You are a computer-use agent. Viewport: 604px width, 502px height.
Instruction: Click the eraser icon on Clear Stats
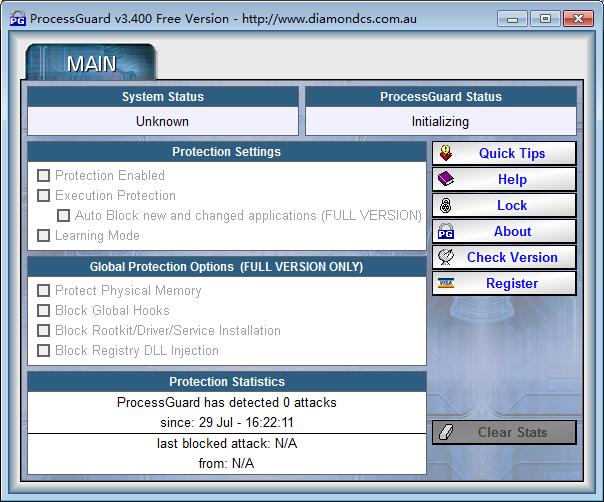pos(446,432)
